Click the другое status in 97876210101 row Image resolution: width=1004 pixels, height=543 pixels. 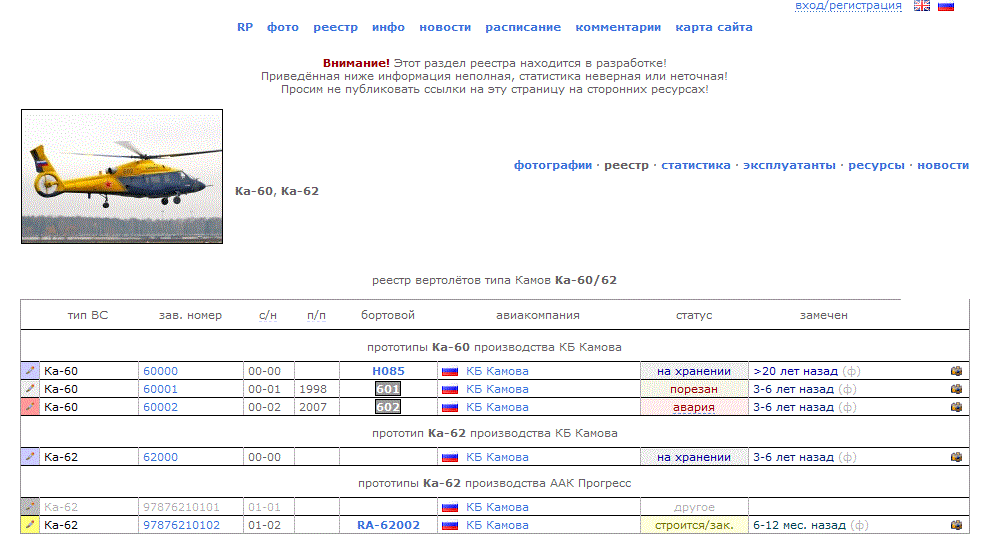pos(694,507)
